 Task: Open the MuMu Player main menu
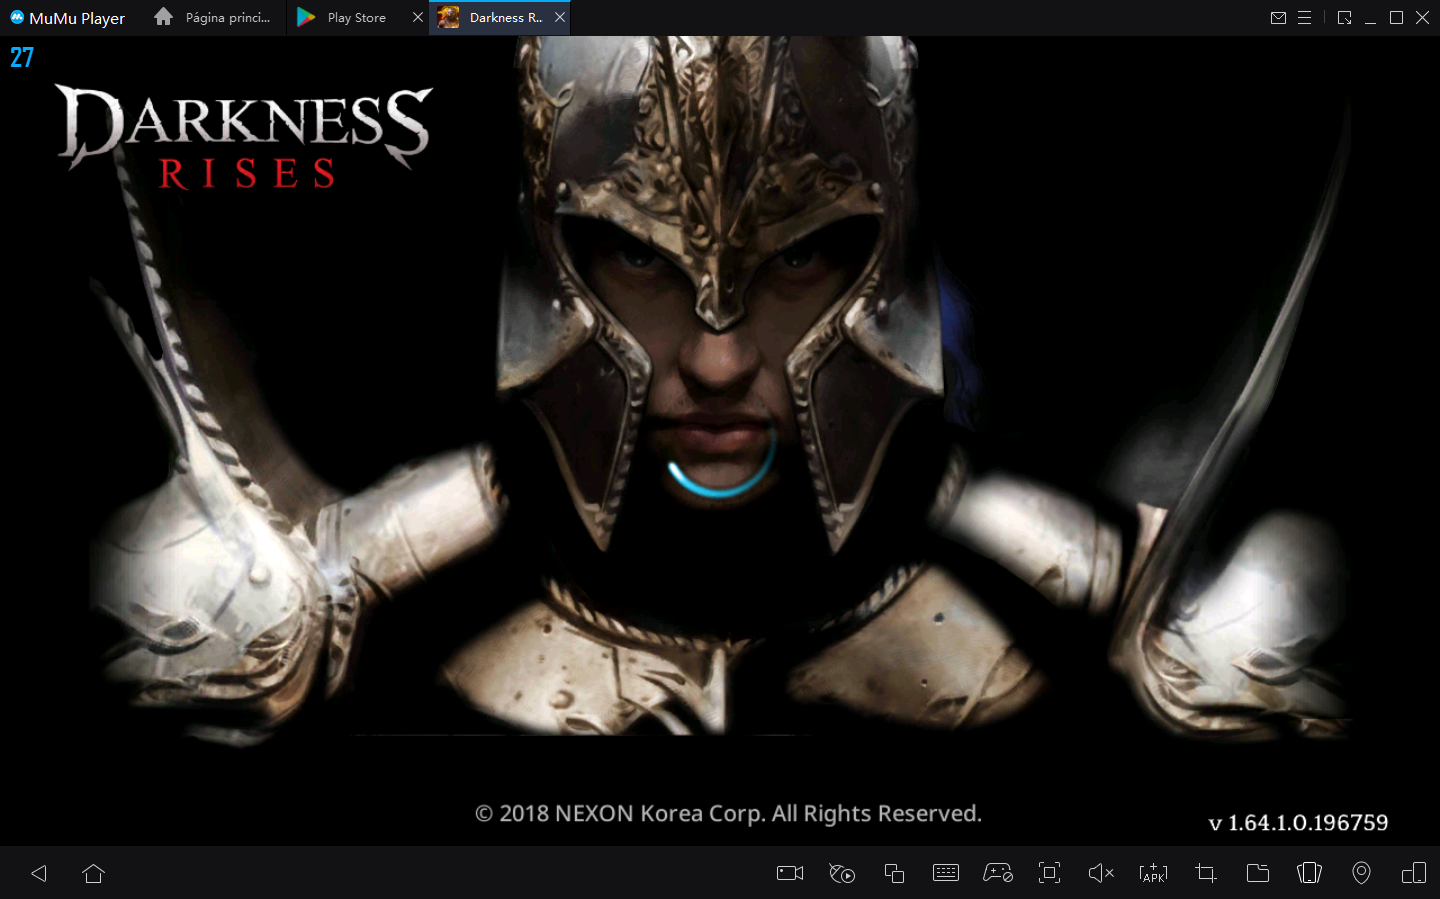[1305, 17]
